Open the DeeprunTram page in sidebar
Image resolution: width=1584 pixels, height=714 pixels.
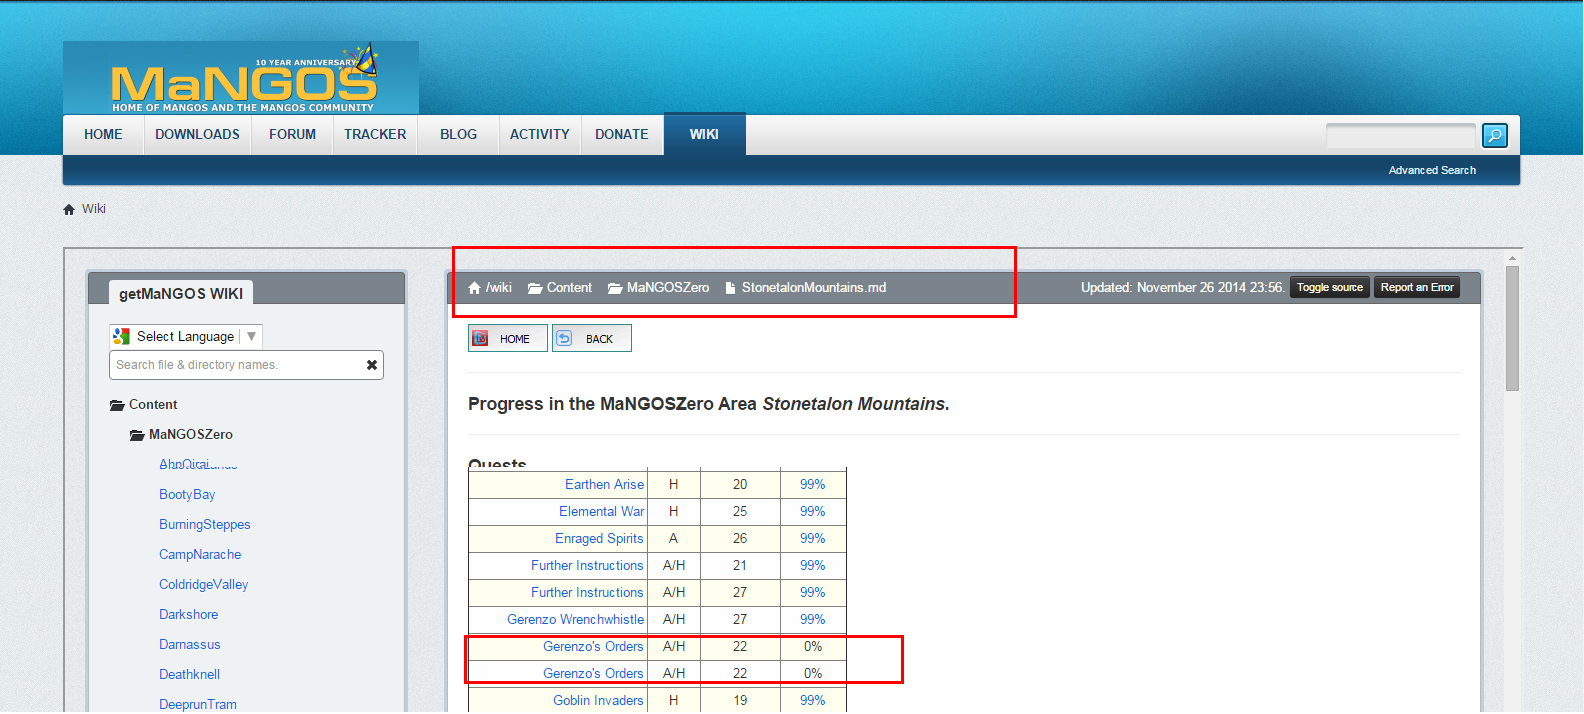tap(198, 704)
